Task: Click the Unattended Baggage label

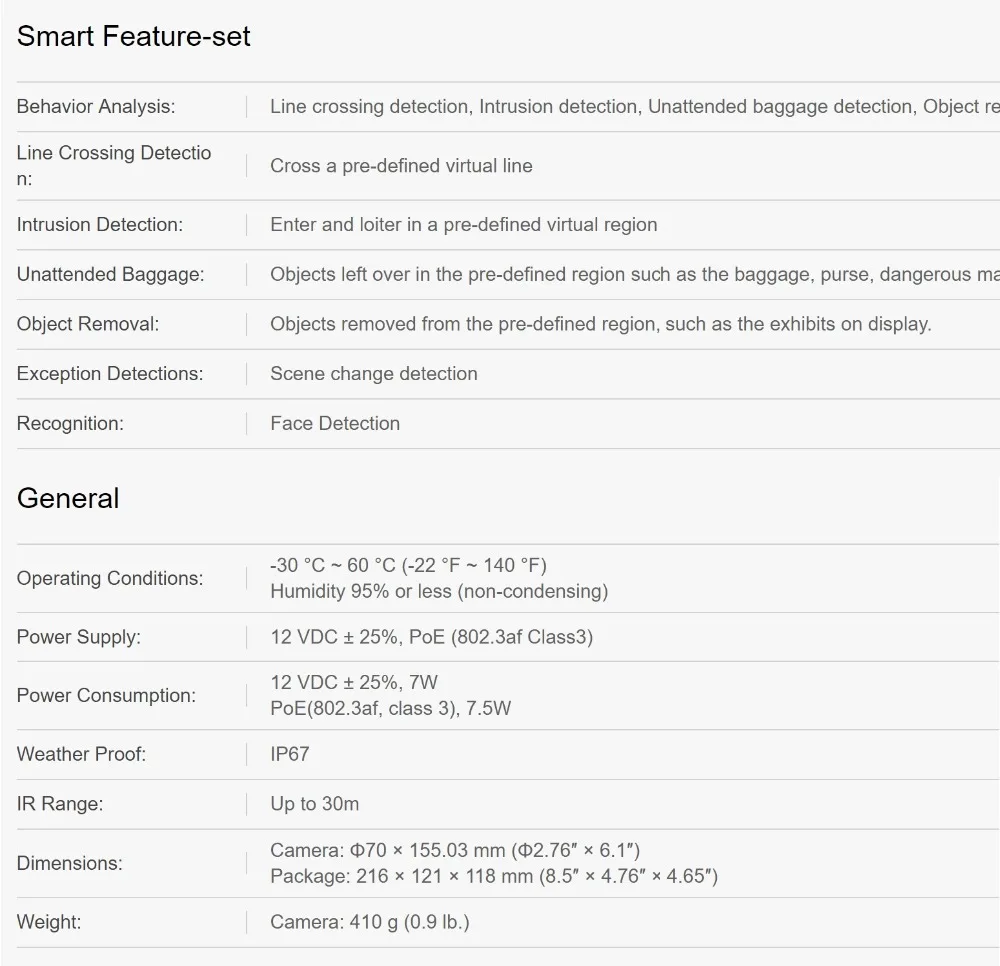Action: tap(110, 274)
